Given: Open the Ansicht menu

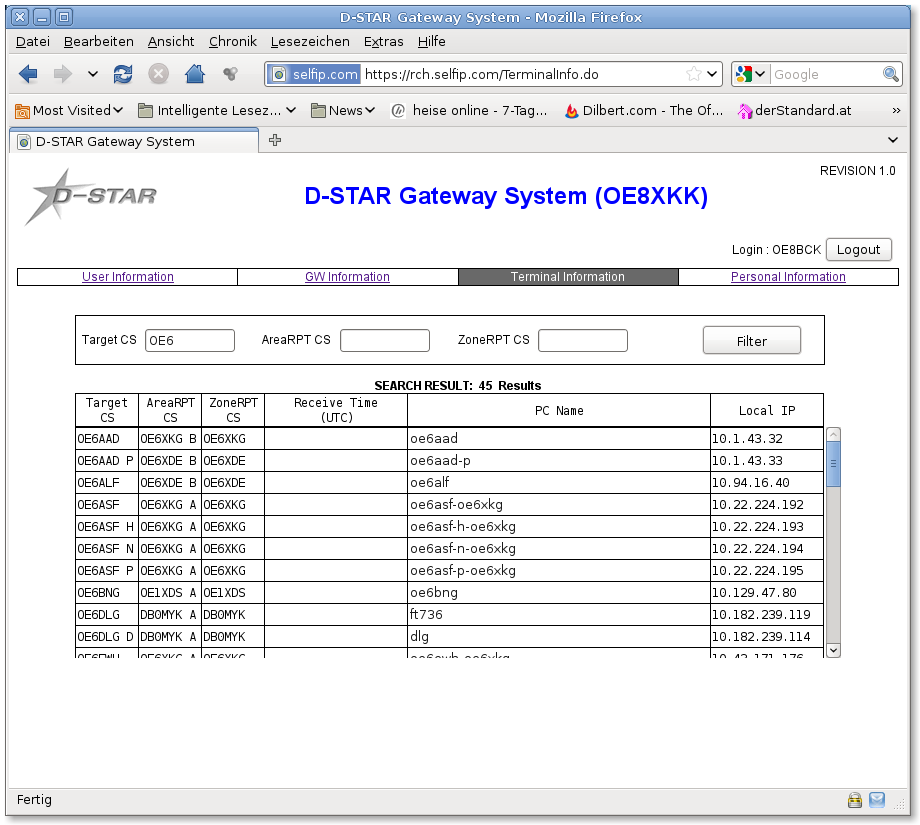Looking at the screenshot, I should tap(171, 42).
